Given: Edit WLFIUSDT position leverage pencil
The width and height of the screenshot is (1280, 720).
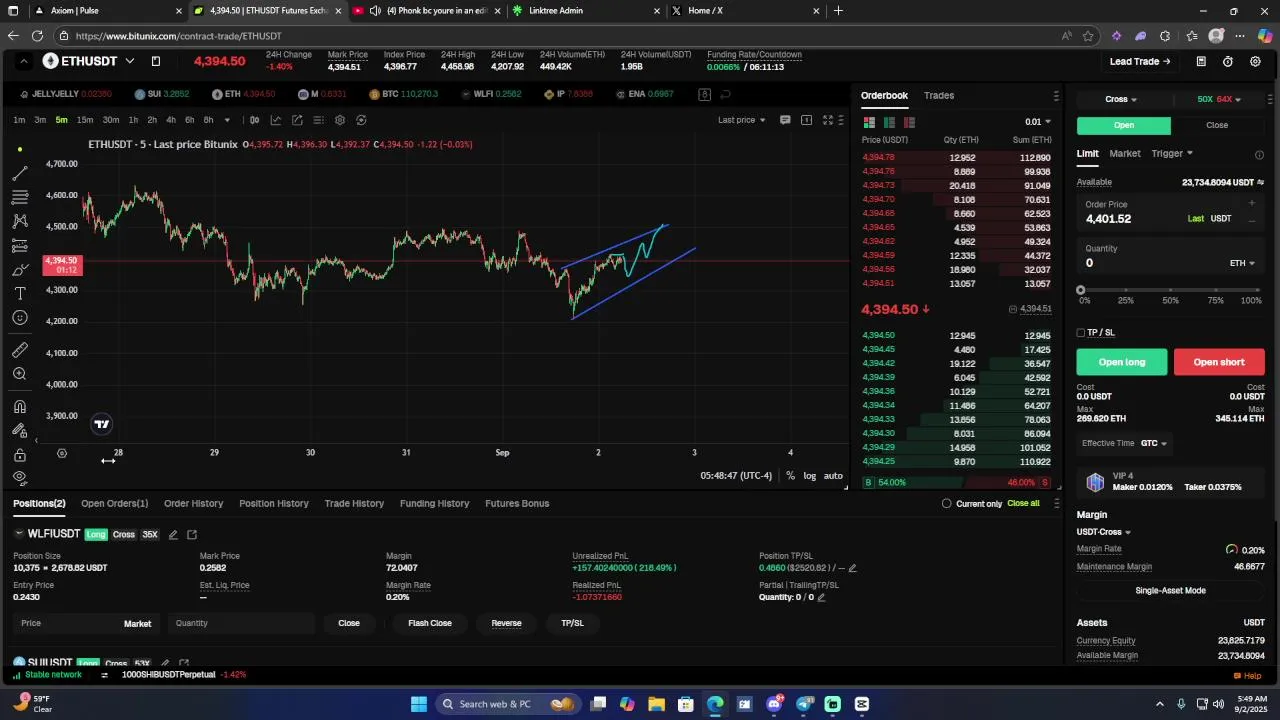Looking at the screenshot, I should (x=173, y=535).
